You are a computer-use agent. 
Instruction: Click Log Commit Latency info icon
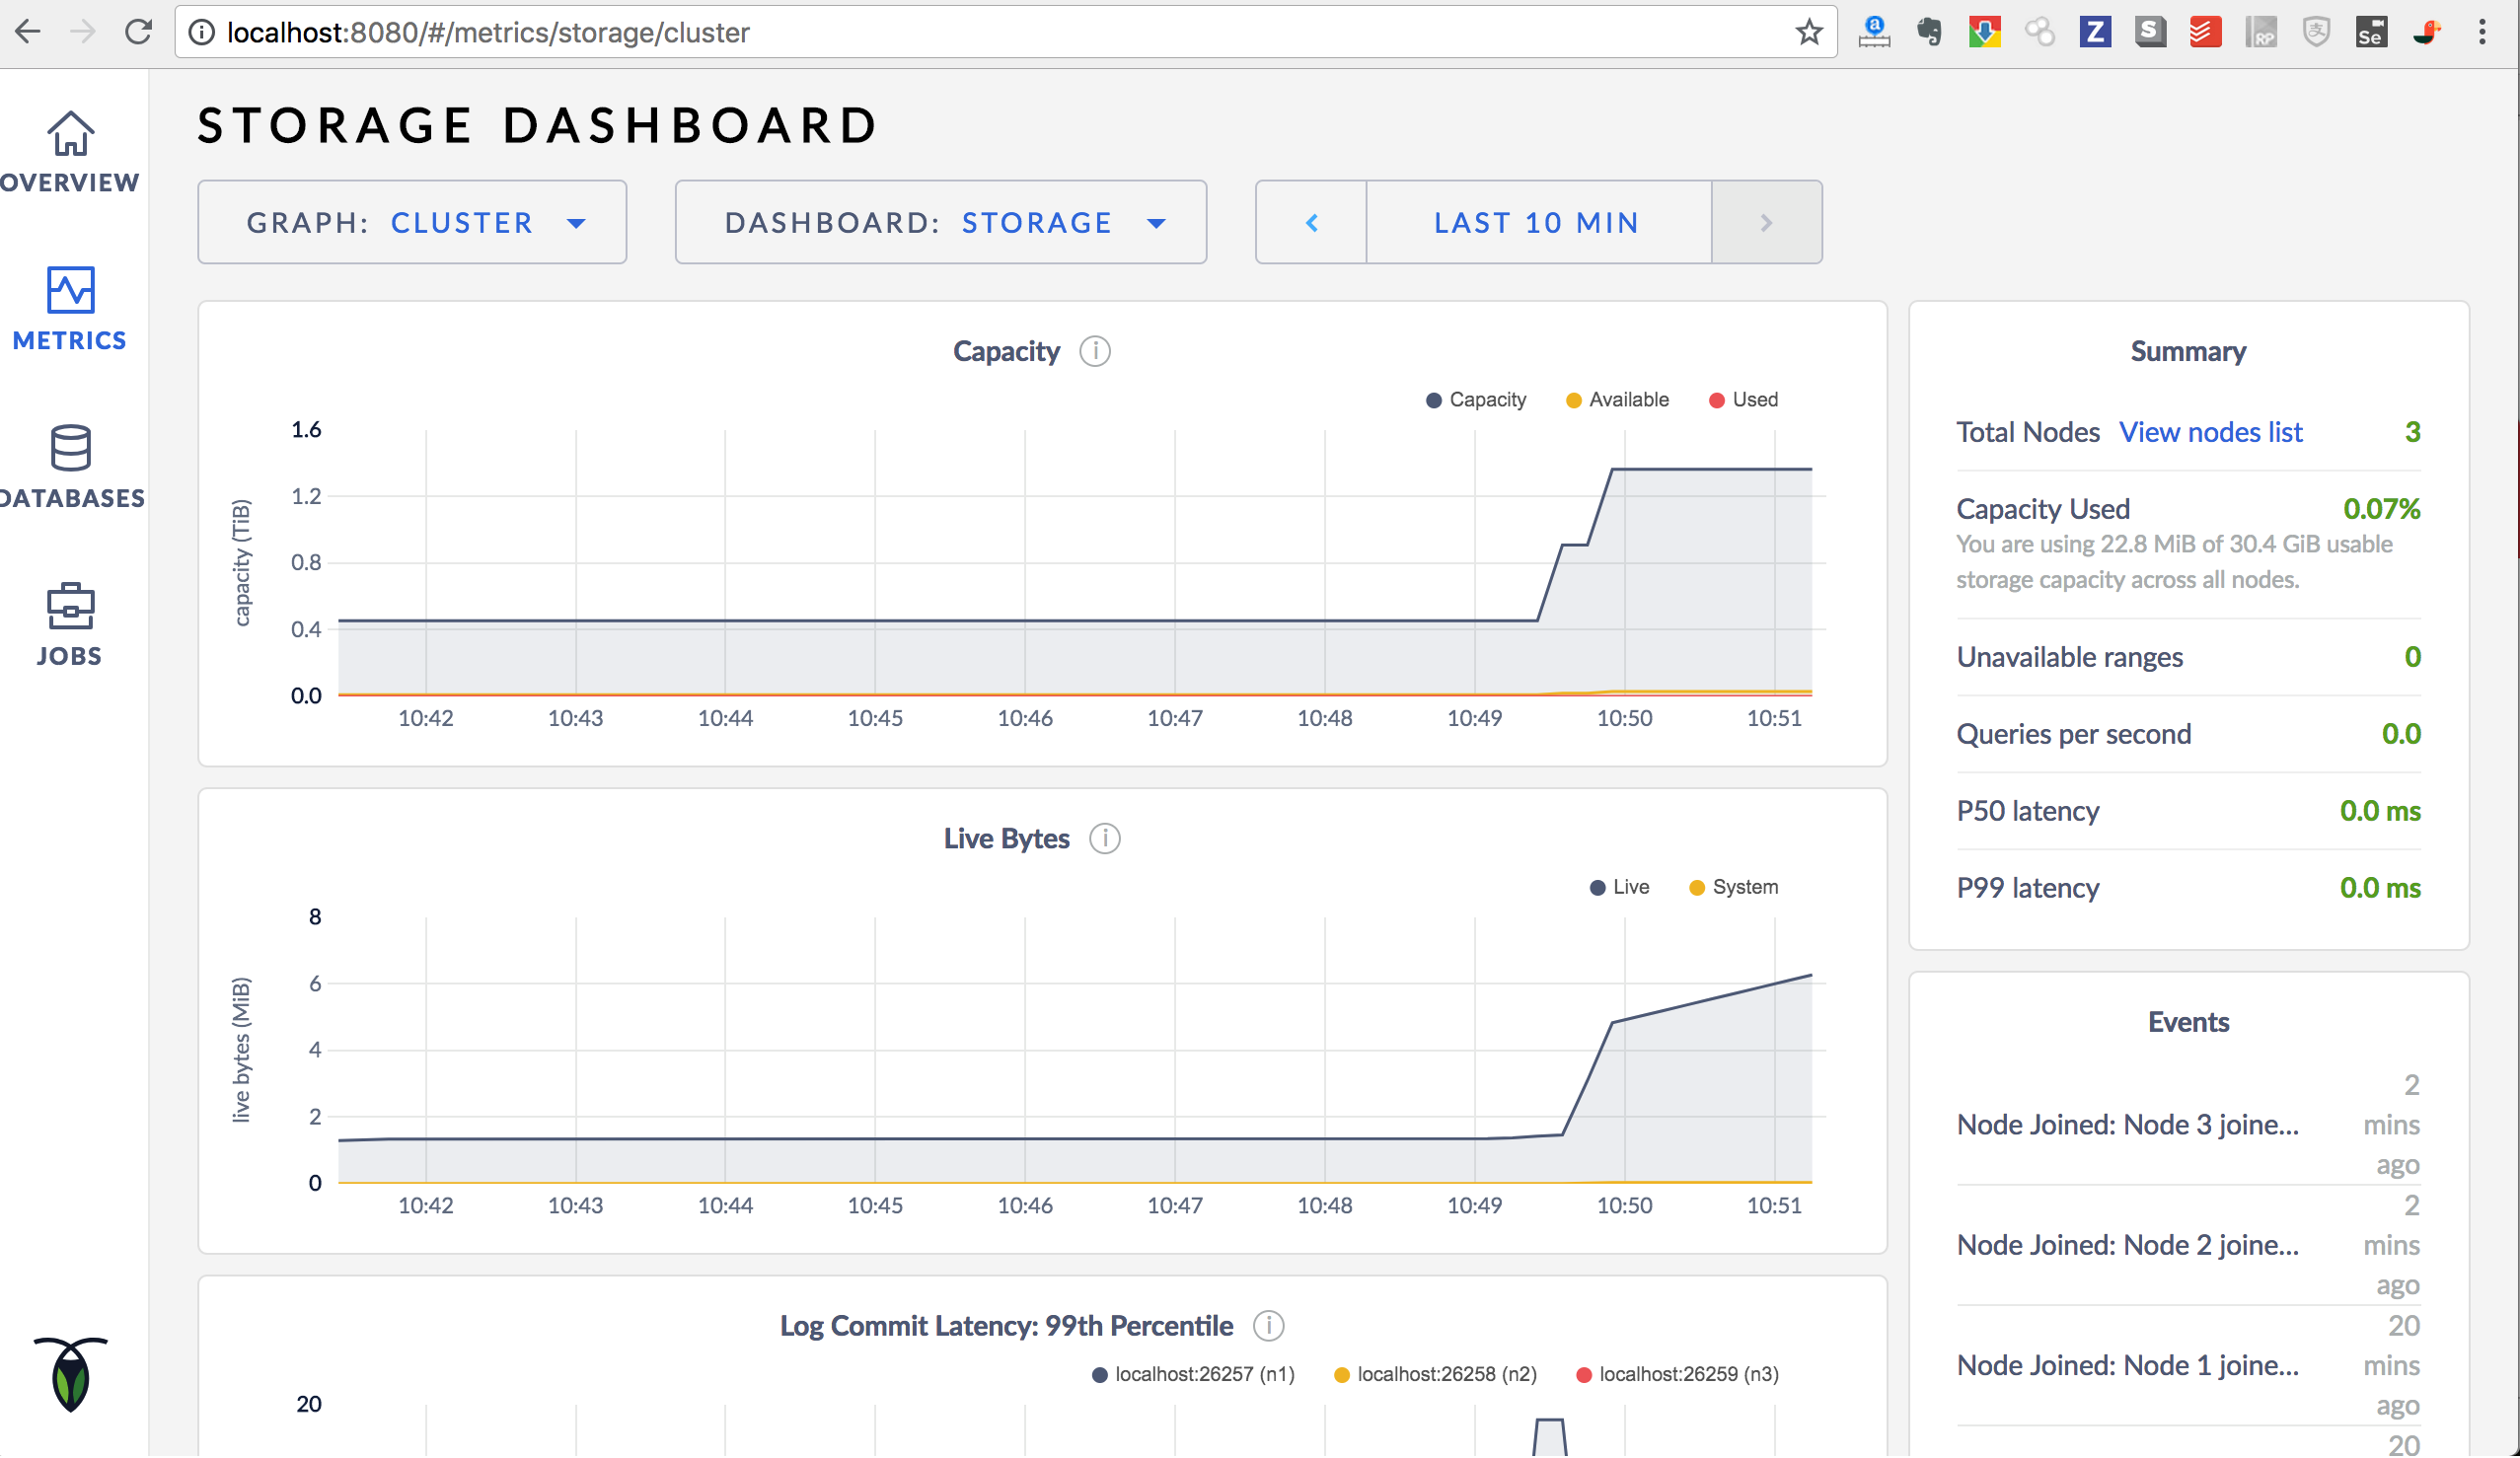[1268, 1326]
